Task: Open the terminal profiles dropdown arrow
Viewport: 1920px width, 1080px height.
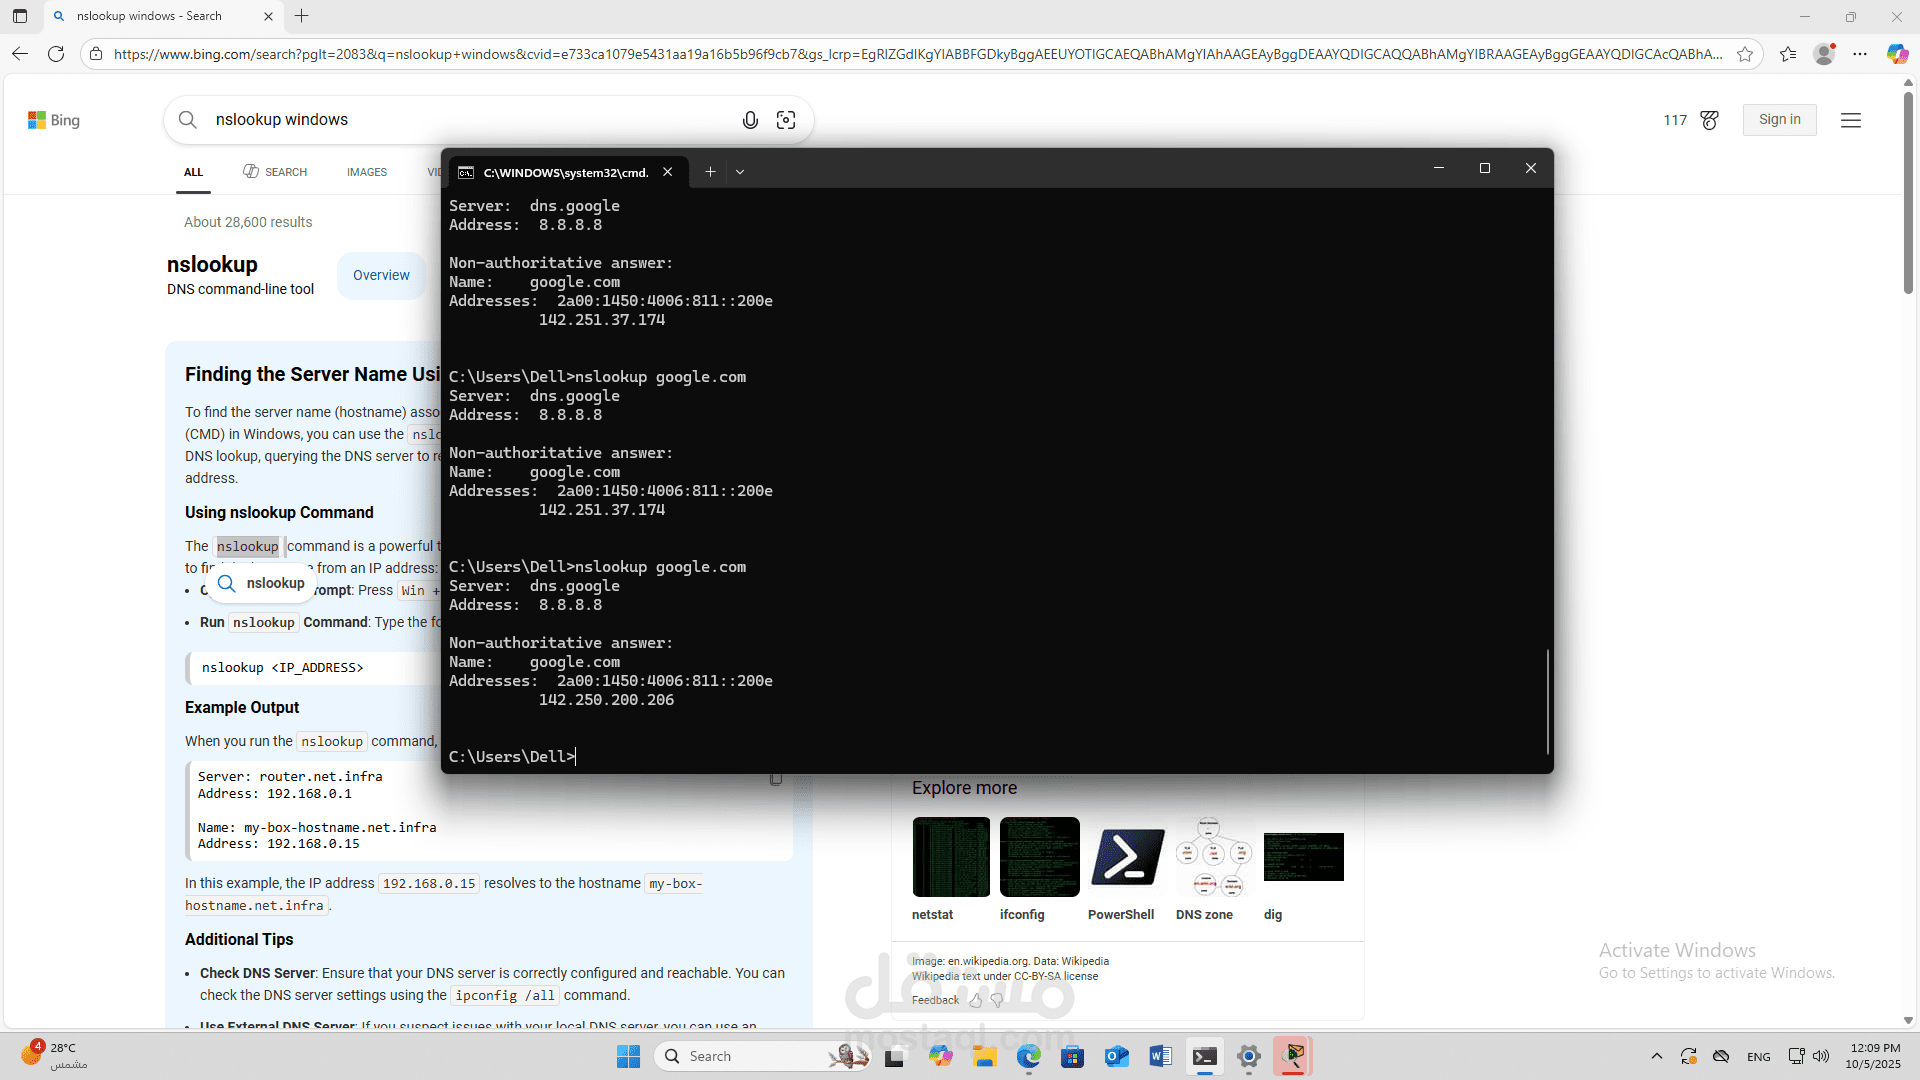Action: point(740,172)
